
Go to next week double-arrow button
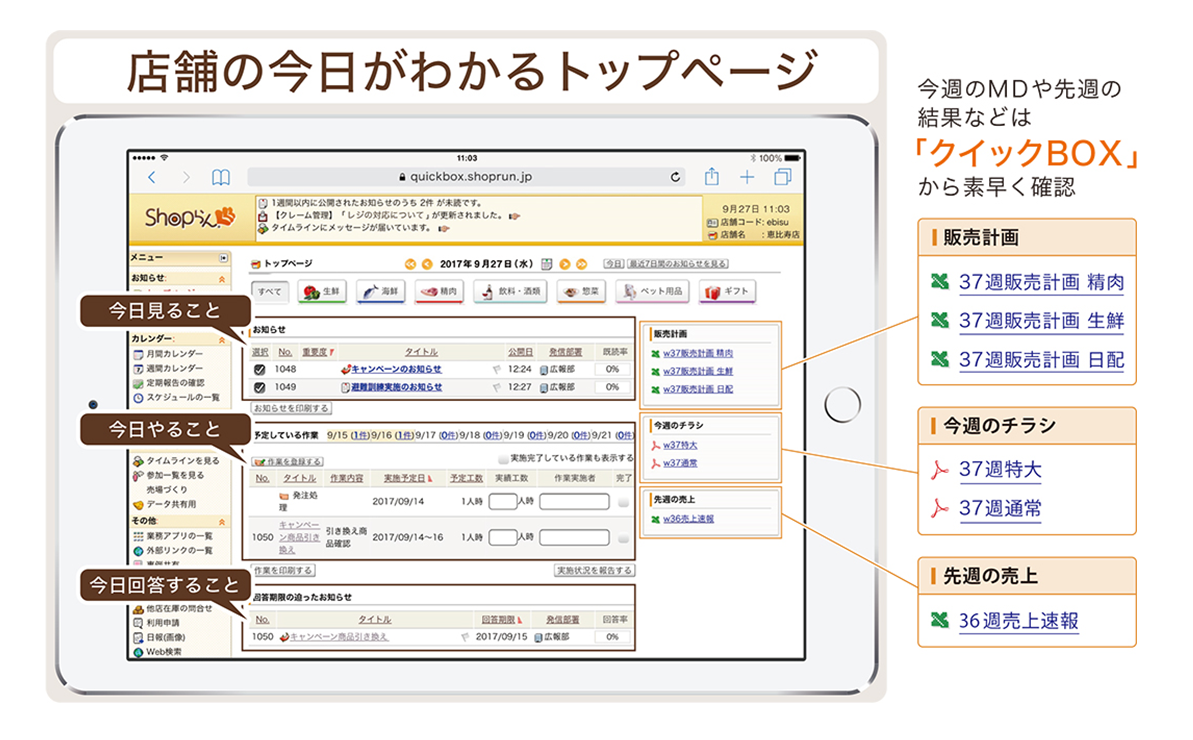pyautogui.click(x=581, y=264)
